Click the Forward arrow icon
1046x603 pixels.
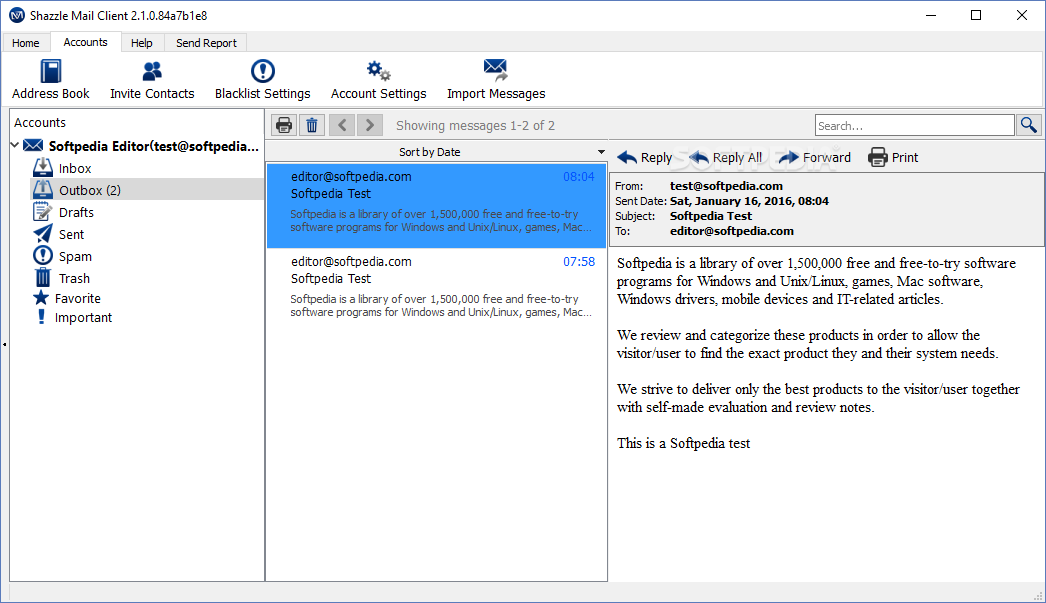(789, 157)
